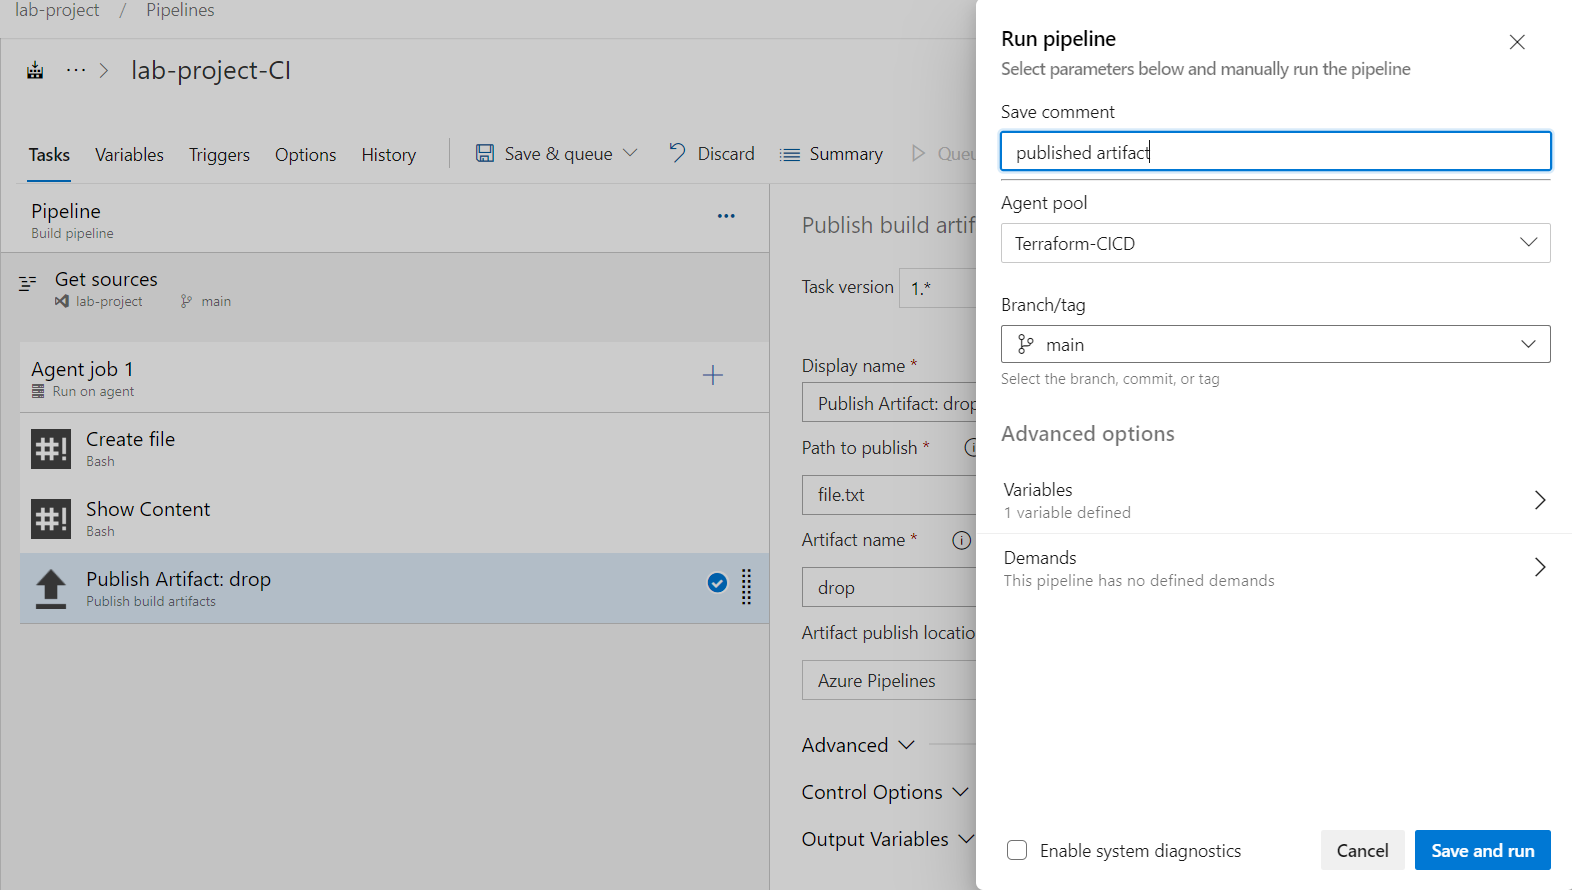Switch to the Variables tab
Viewport: 1572px width, 890px height.
tap(129, 155)
